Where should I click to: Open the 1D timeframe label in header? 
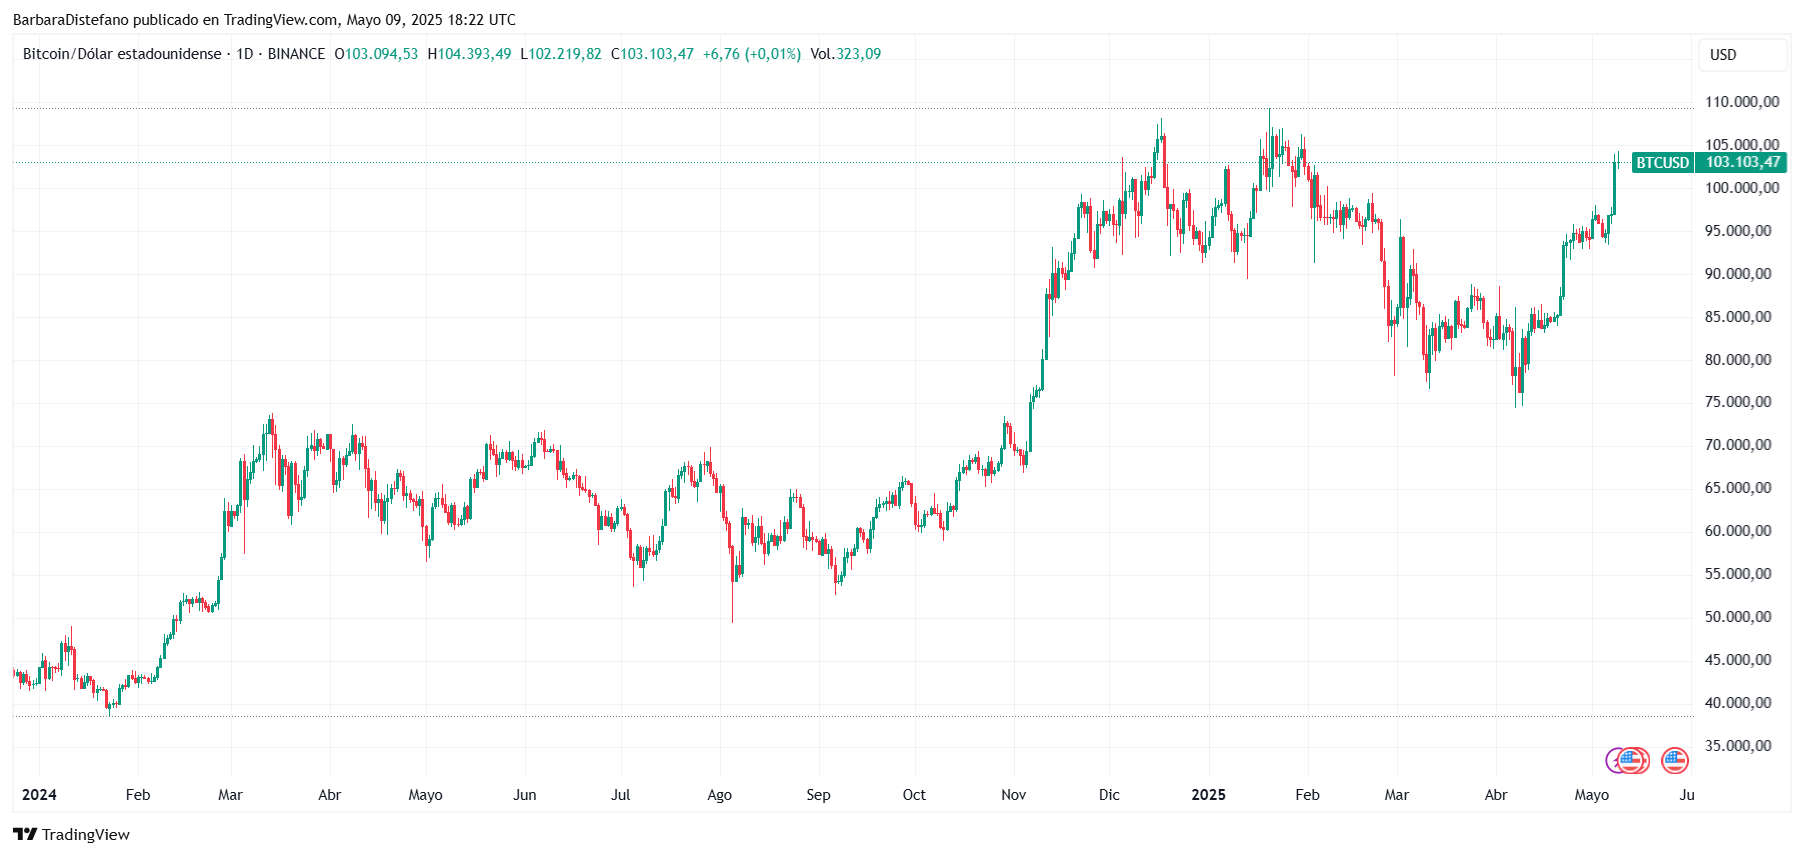245,54
